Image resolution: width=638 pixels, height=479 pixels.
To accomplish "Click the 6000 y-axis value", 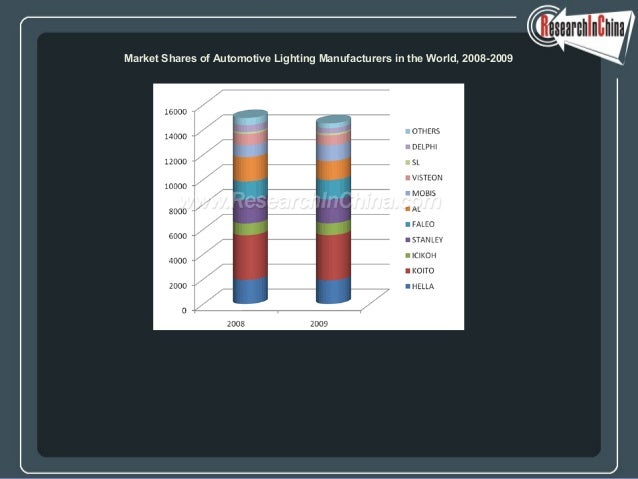I will (x=178, y=236).
